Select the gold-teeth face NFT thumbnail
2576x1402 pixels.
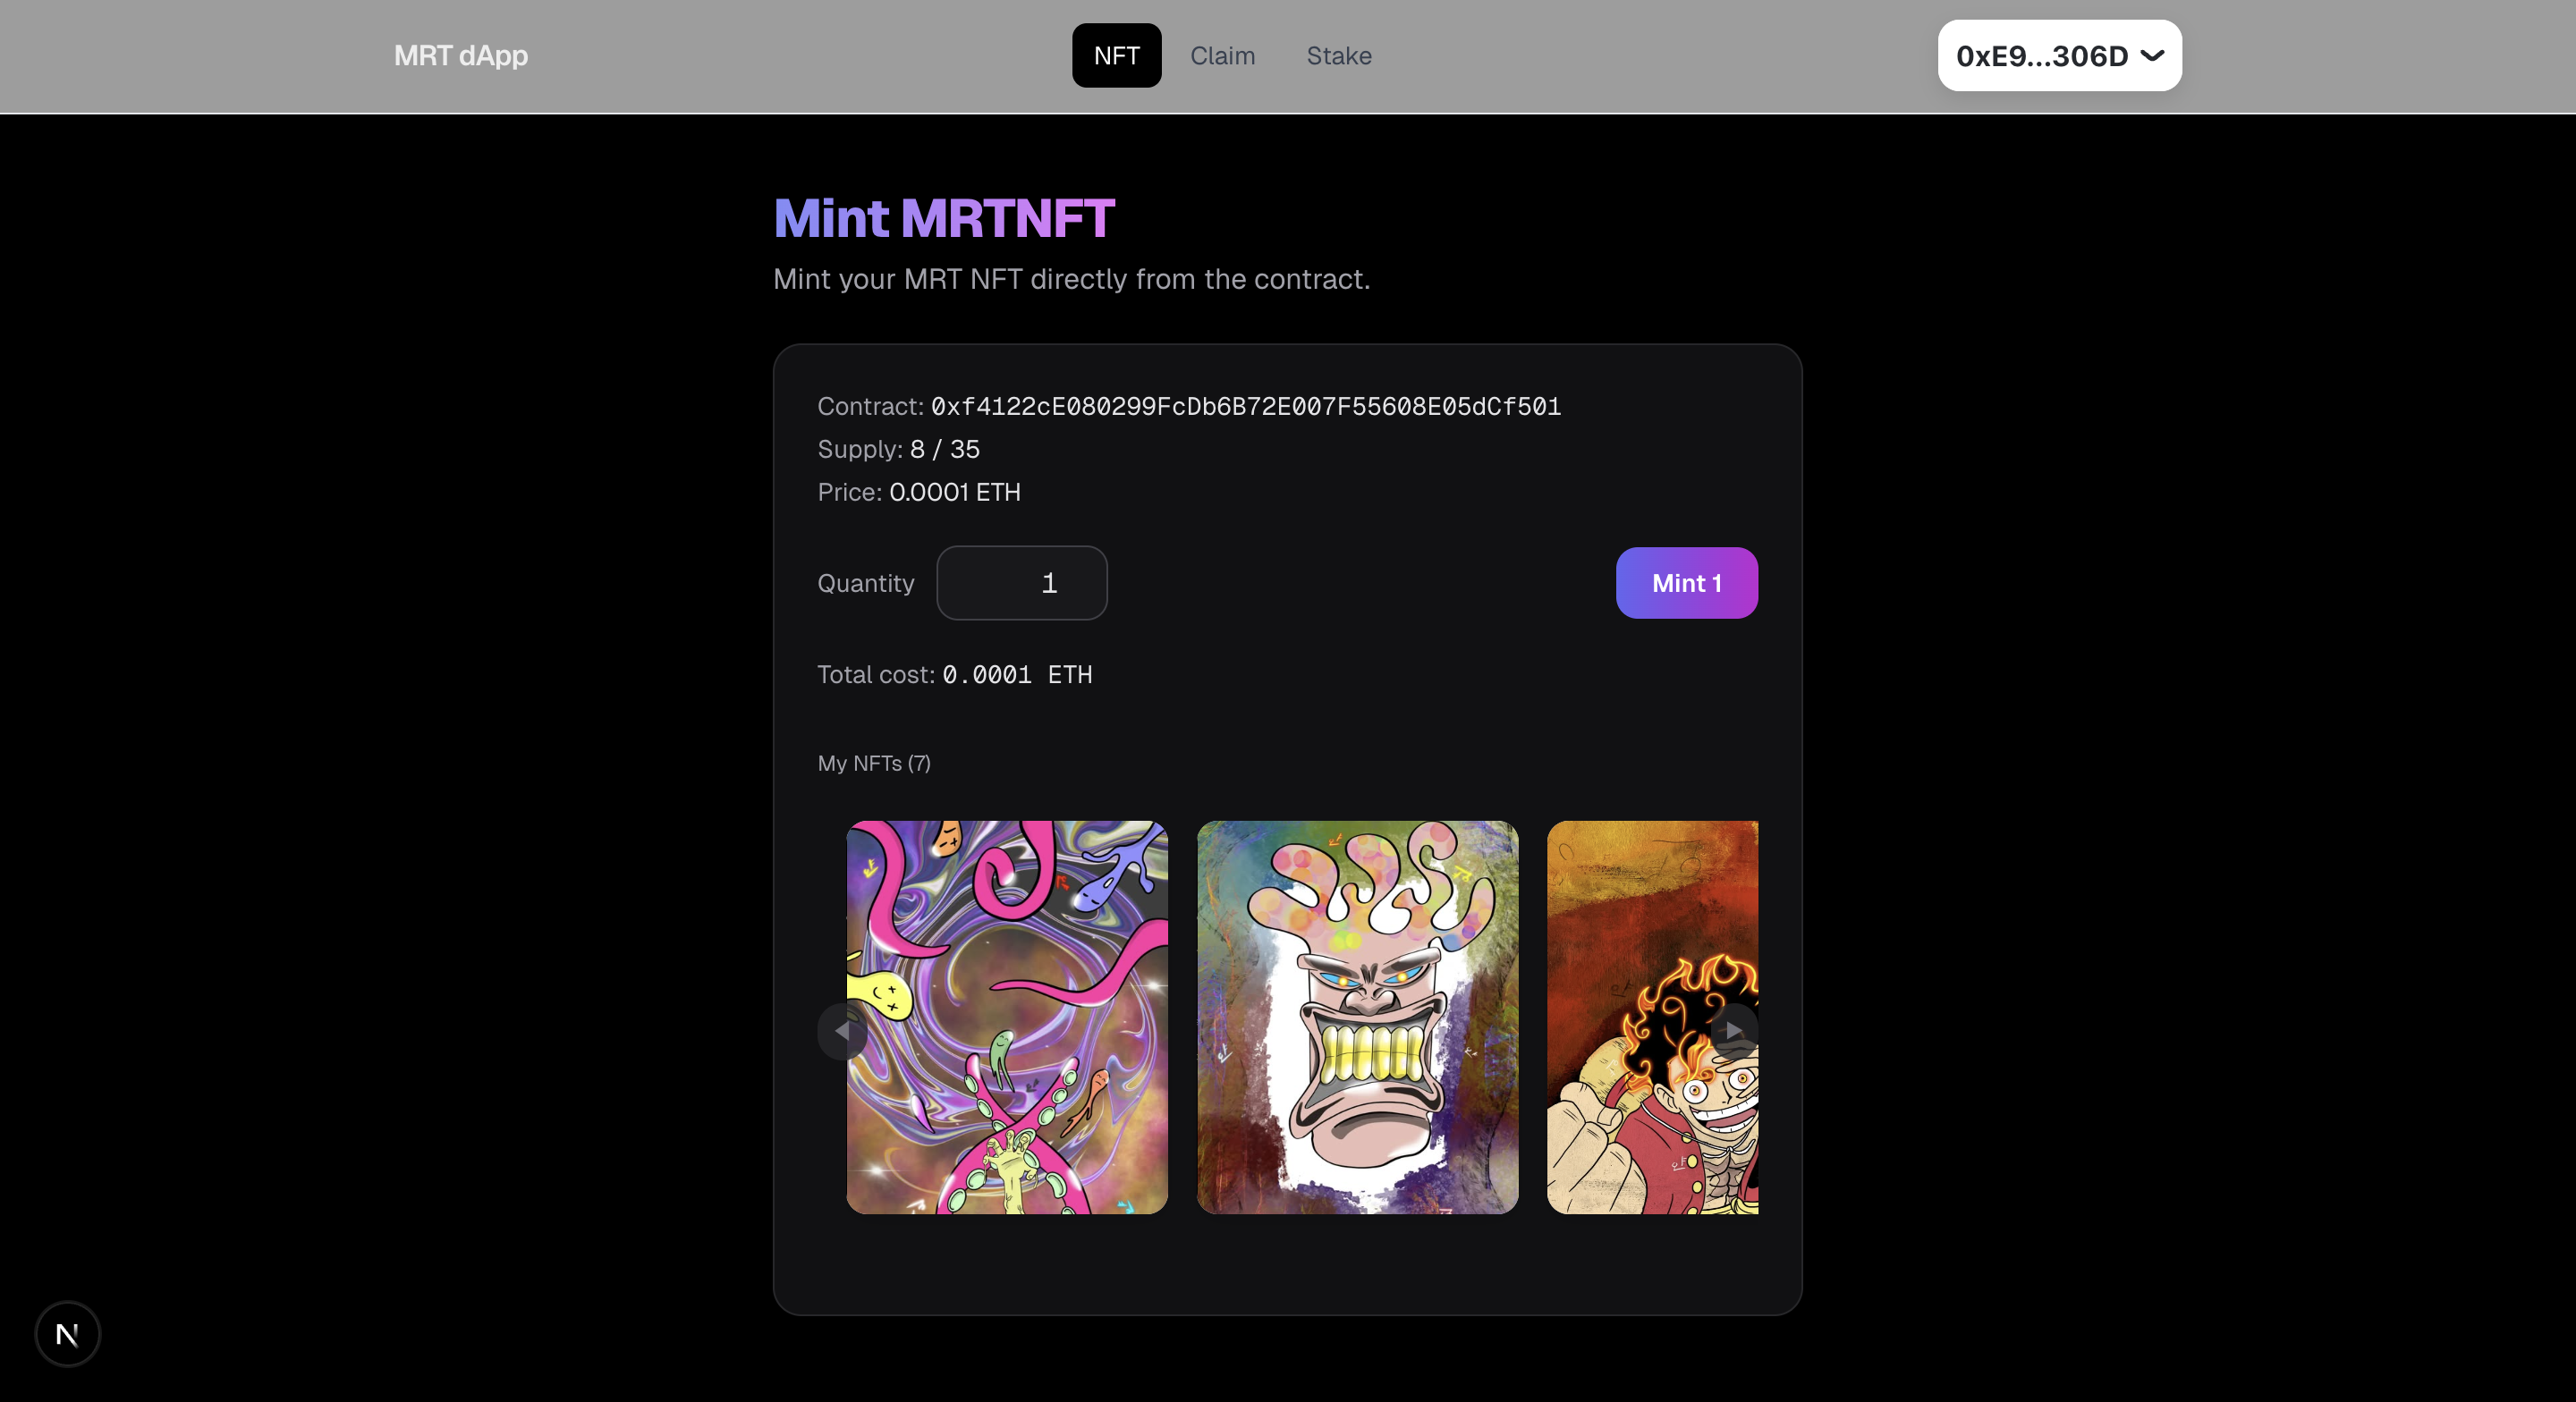1357,1017
